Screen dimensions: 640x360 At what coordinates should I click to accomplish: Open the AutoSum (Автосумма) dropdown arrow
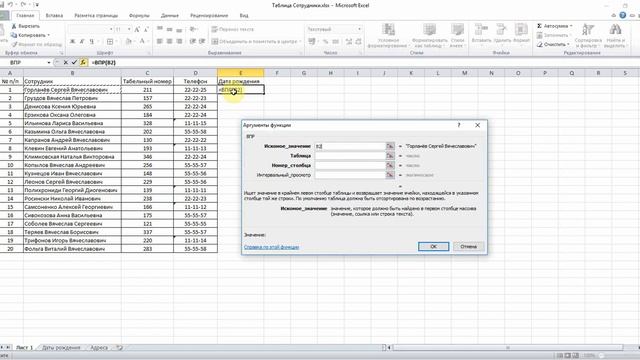point(571,26)
